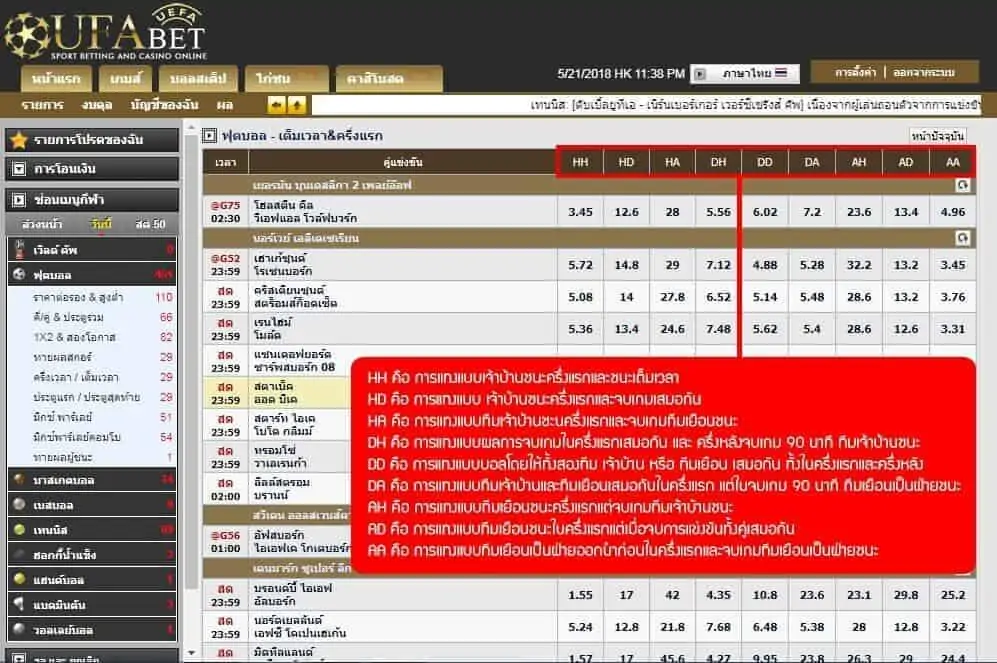Open เทนนิส via its green ball icon
The height and width of the screenshot is (663, 997).
click(20, 530)
